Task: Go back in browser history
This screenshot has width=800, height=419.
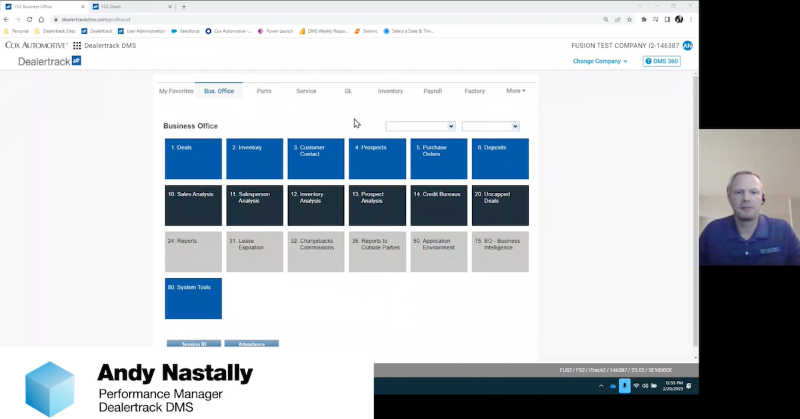Action: 6,19
